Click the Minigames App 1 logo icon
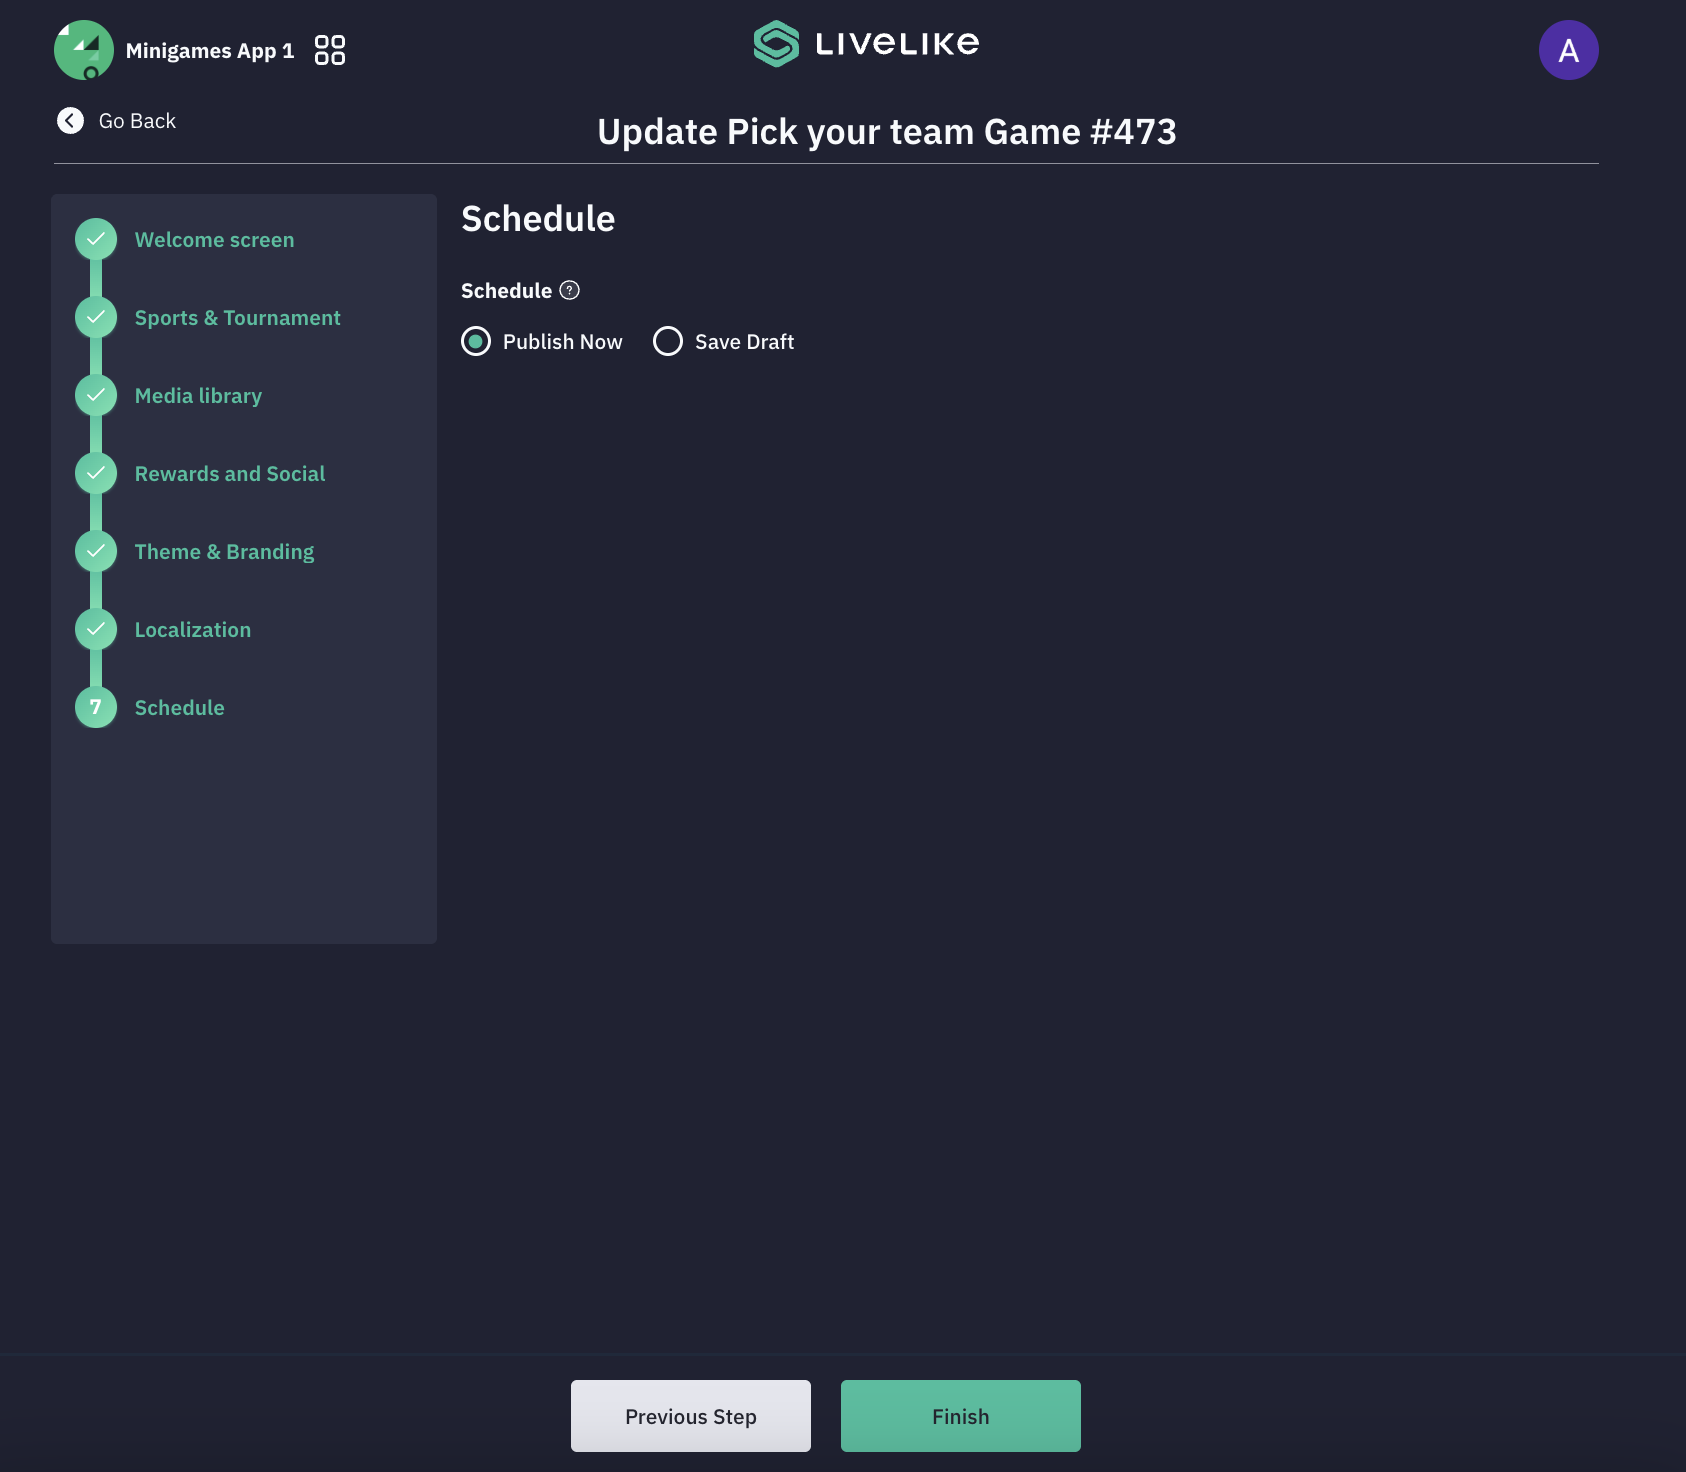1686x1472 pixels. [x=84, y=50]
